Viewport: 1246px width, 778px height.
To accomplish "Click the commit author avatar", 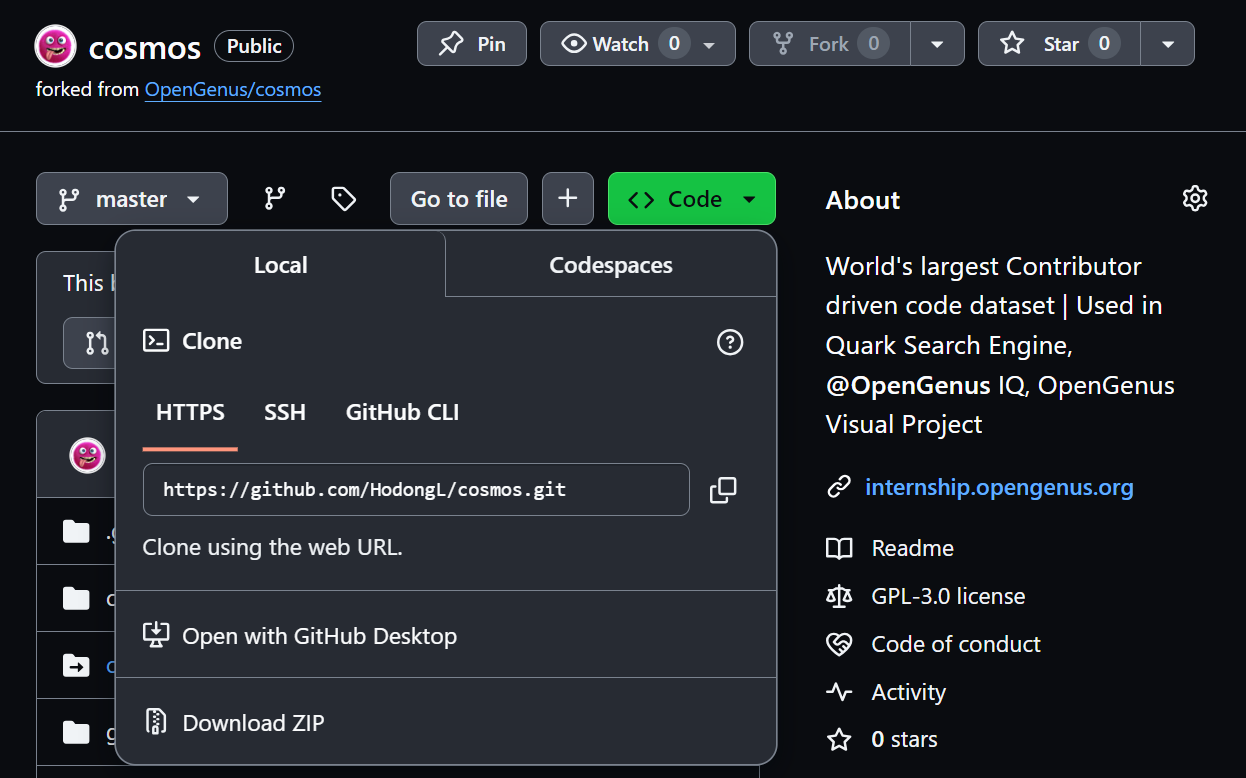I will 87,455.
